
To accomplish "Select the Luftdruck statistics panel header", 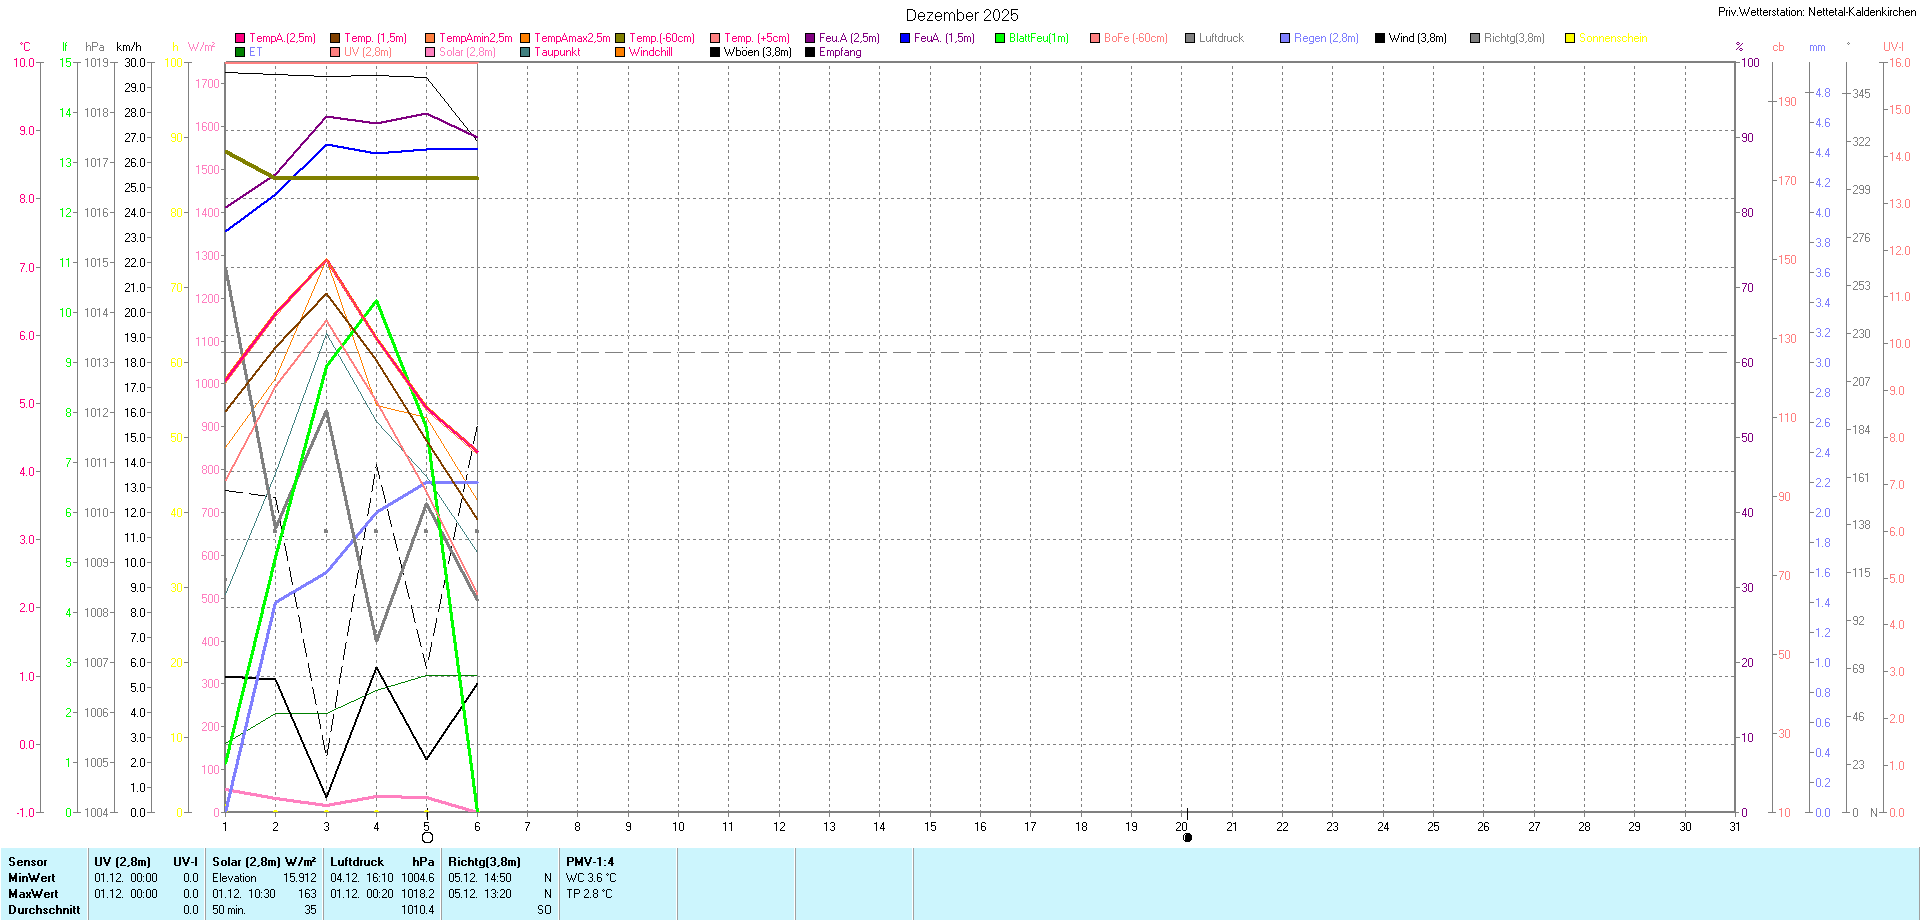I will 357,862.
